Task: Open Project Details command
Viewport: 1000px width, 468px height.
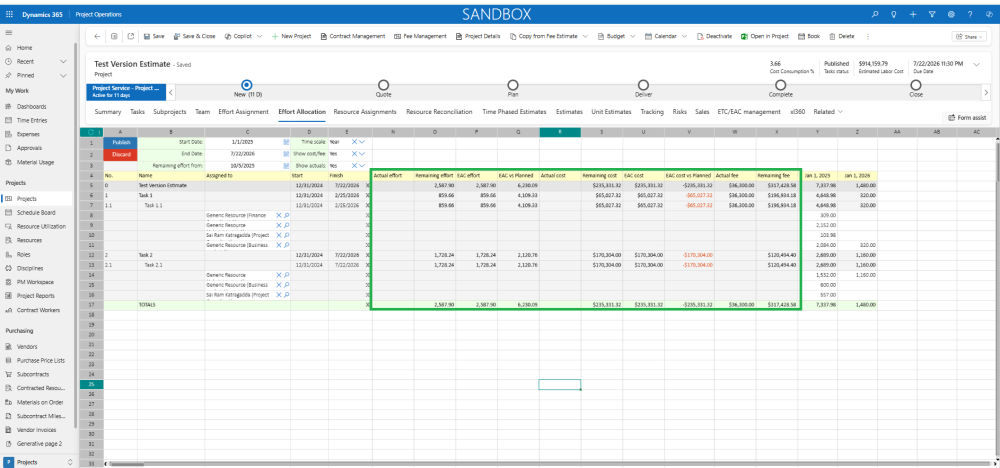Action: click(x=478, y=36)
